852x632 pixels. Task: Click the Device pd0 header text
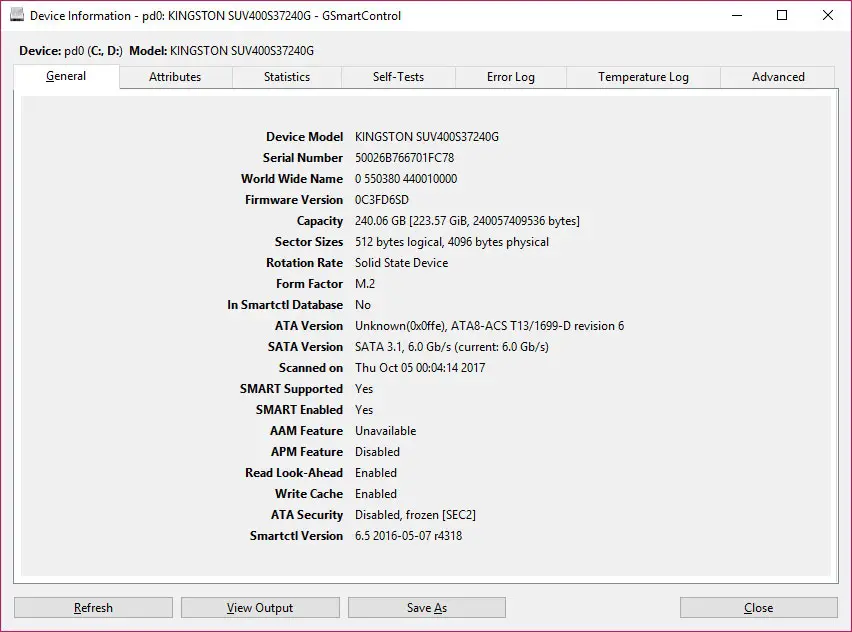pos(71,51)
